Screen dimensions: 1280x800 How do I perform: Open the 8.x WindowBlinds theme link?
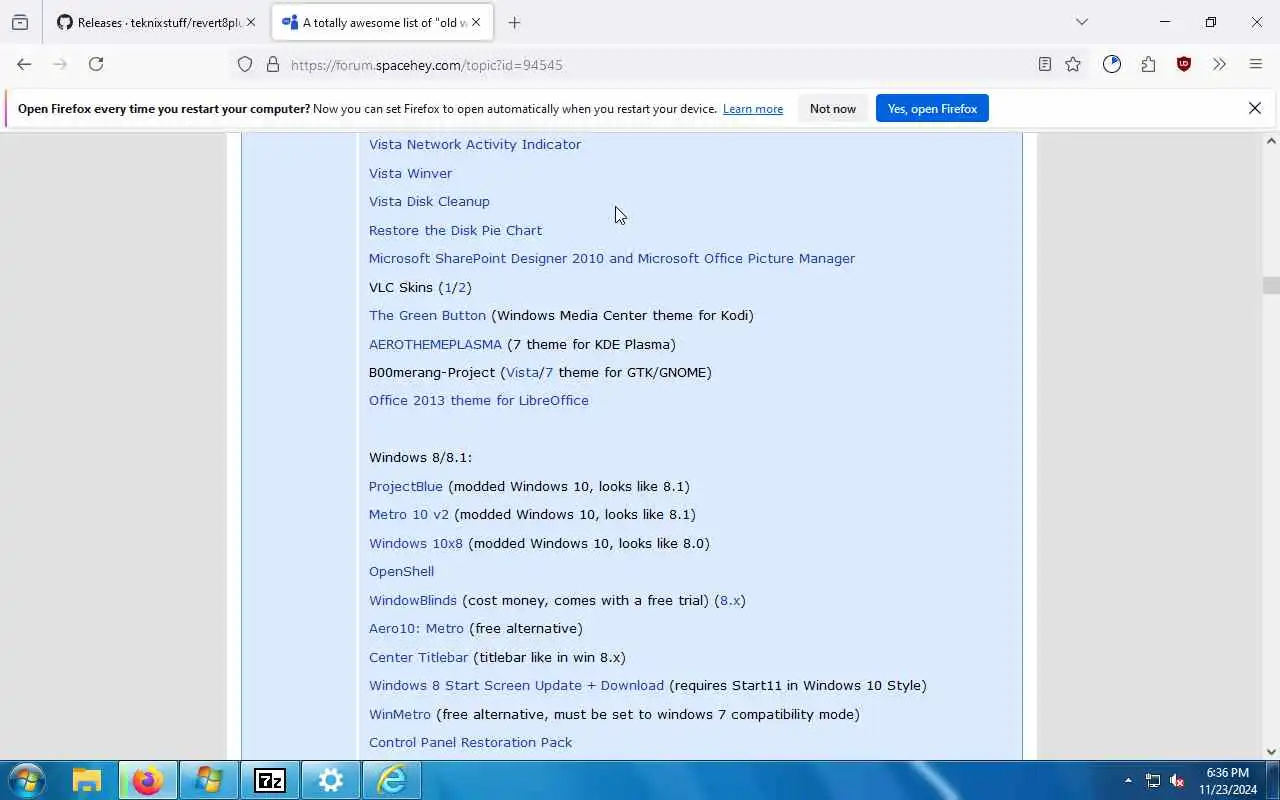[x=730, y=600]
